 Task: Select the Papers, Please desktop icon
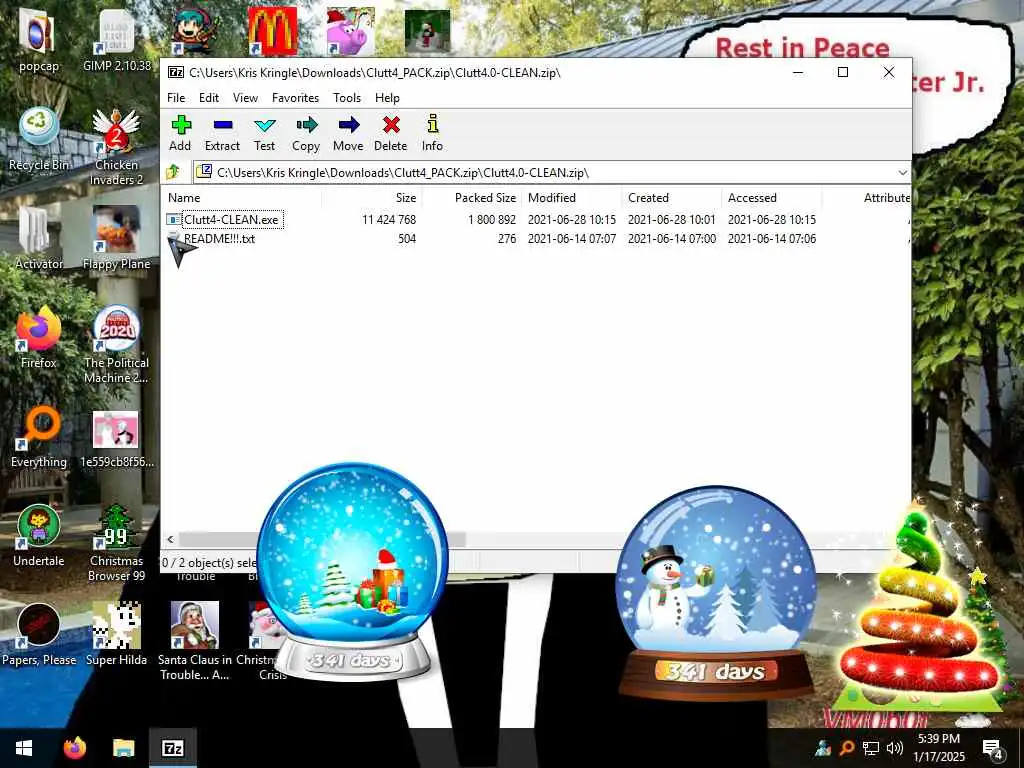click(39, 635)
